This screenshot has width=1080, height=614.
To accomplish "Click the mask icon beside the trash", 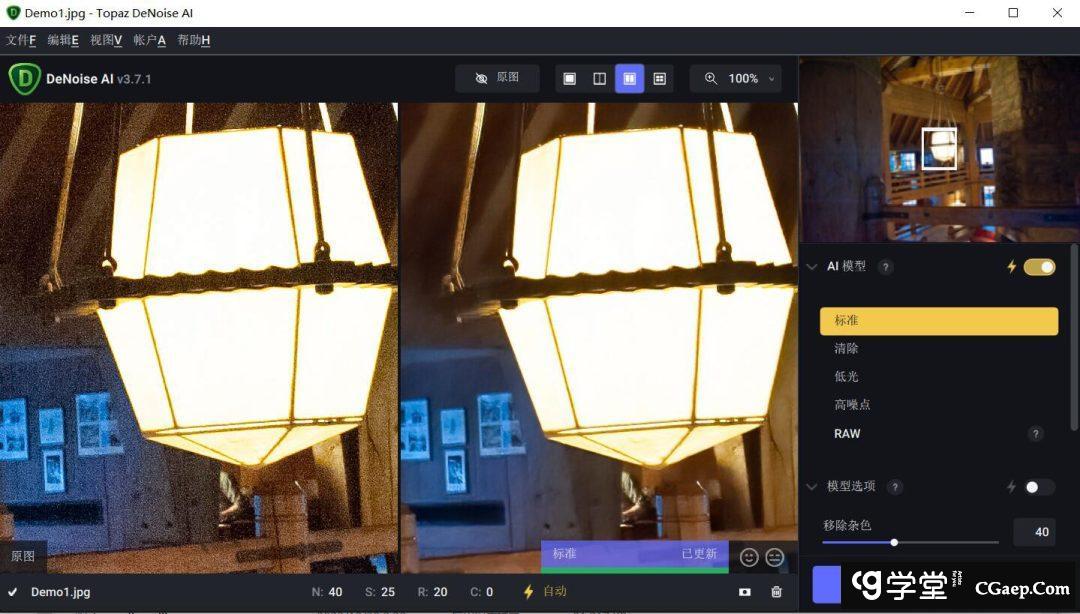I will pyautogui.click(x=745, y=592).
